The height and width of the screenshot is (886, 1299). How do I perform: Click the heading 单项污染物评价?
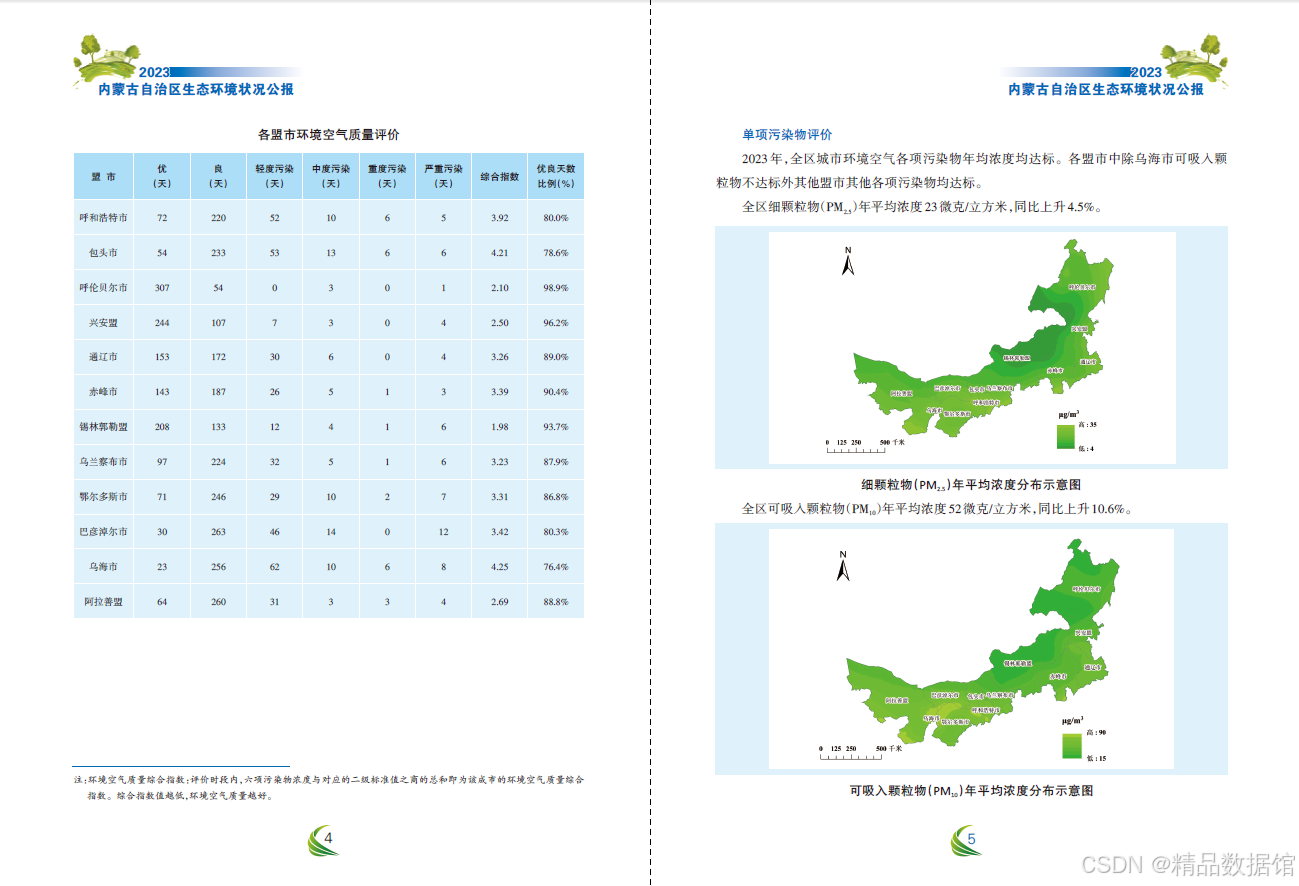click(x=787, y=134)
